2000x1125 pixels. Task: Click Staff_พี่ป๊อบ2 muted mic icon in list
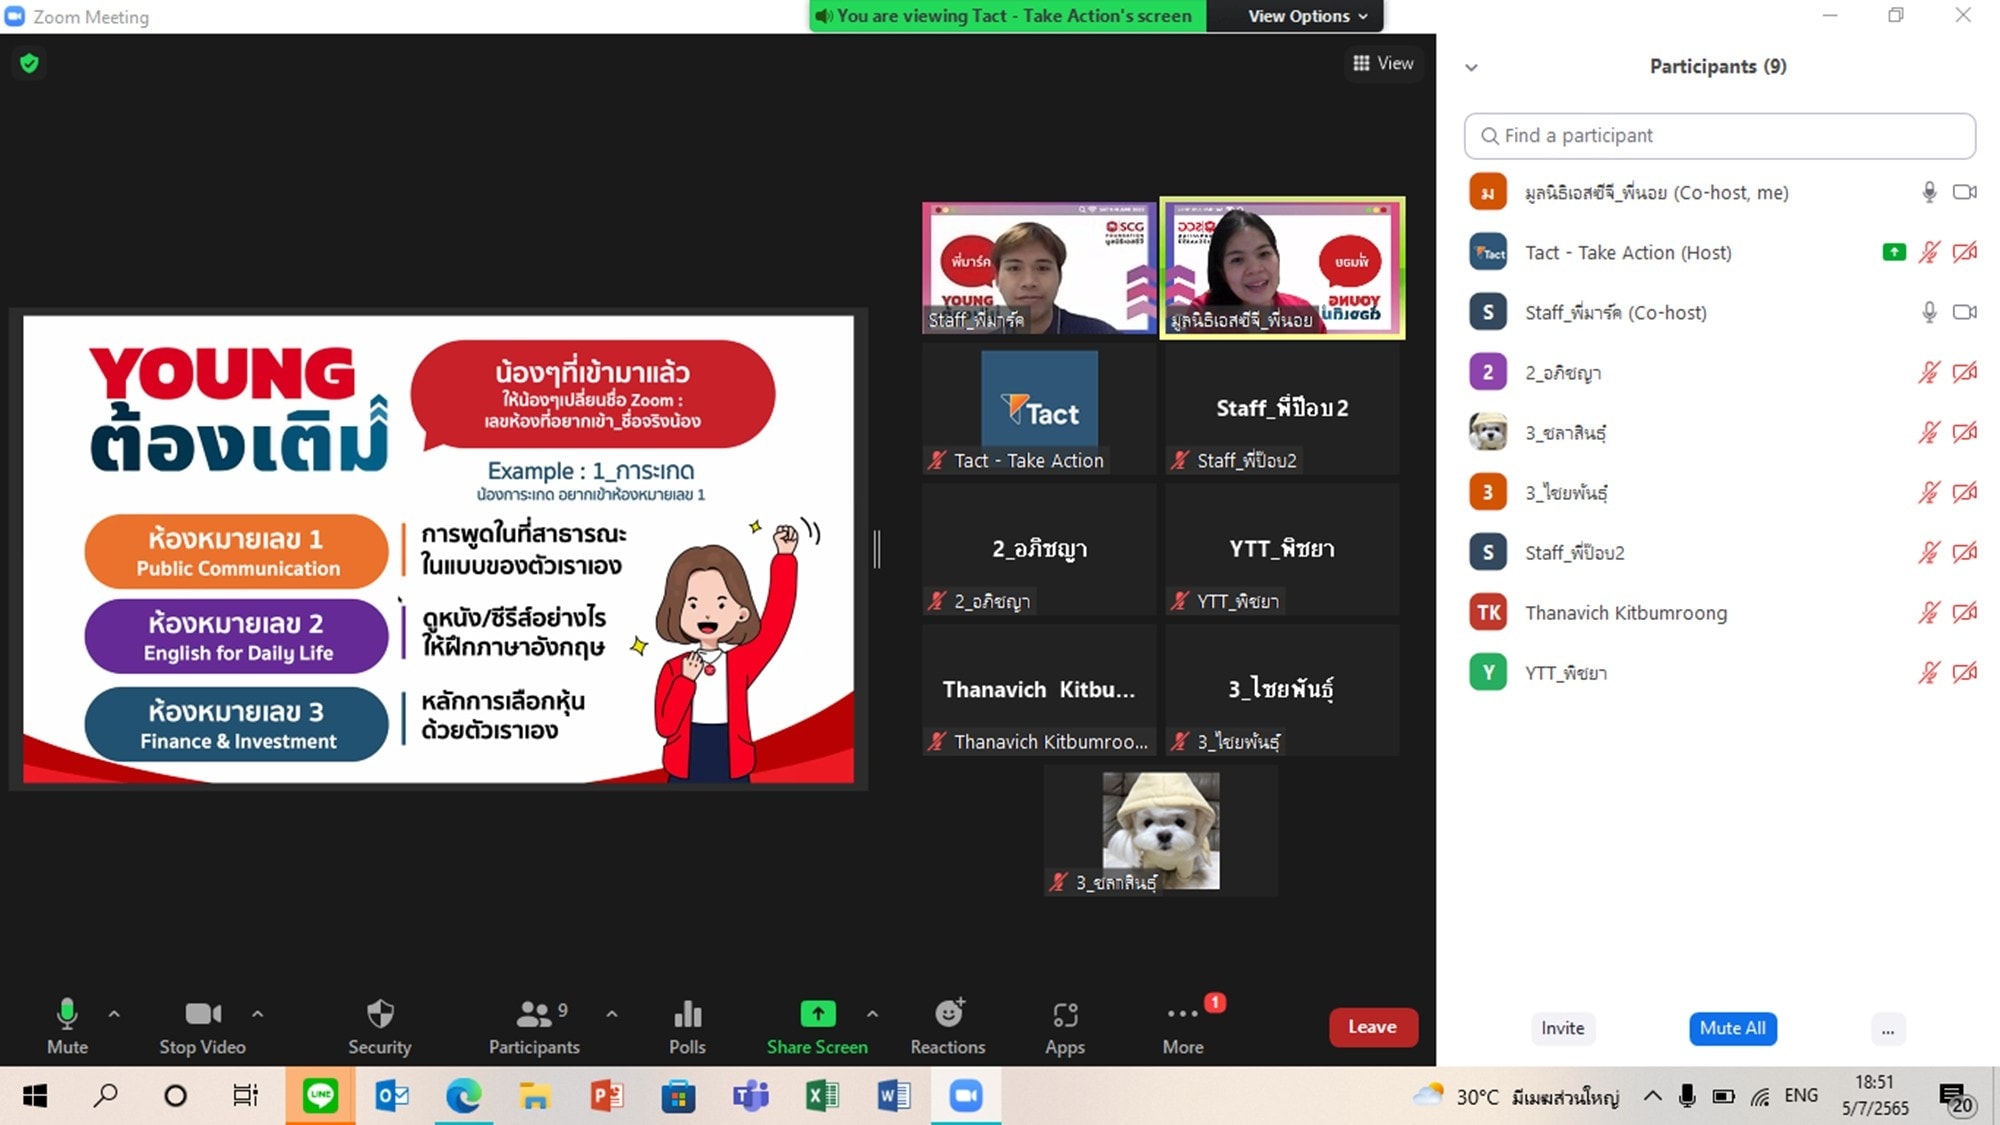point(1929,552)
